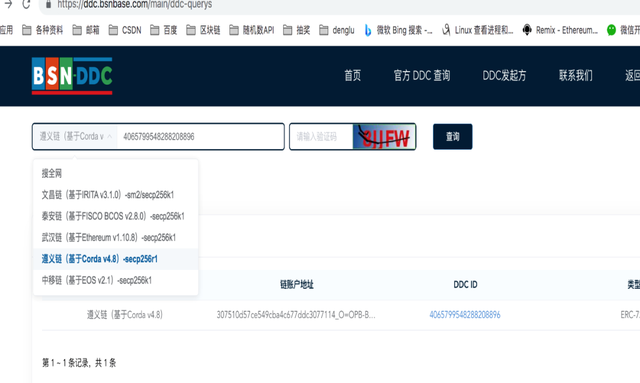Viewport: 640px width, 383px height.
Task: Open the Remix - Ethereum bookmark
Action: tap(560, 30)
